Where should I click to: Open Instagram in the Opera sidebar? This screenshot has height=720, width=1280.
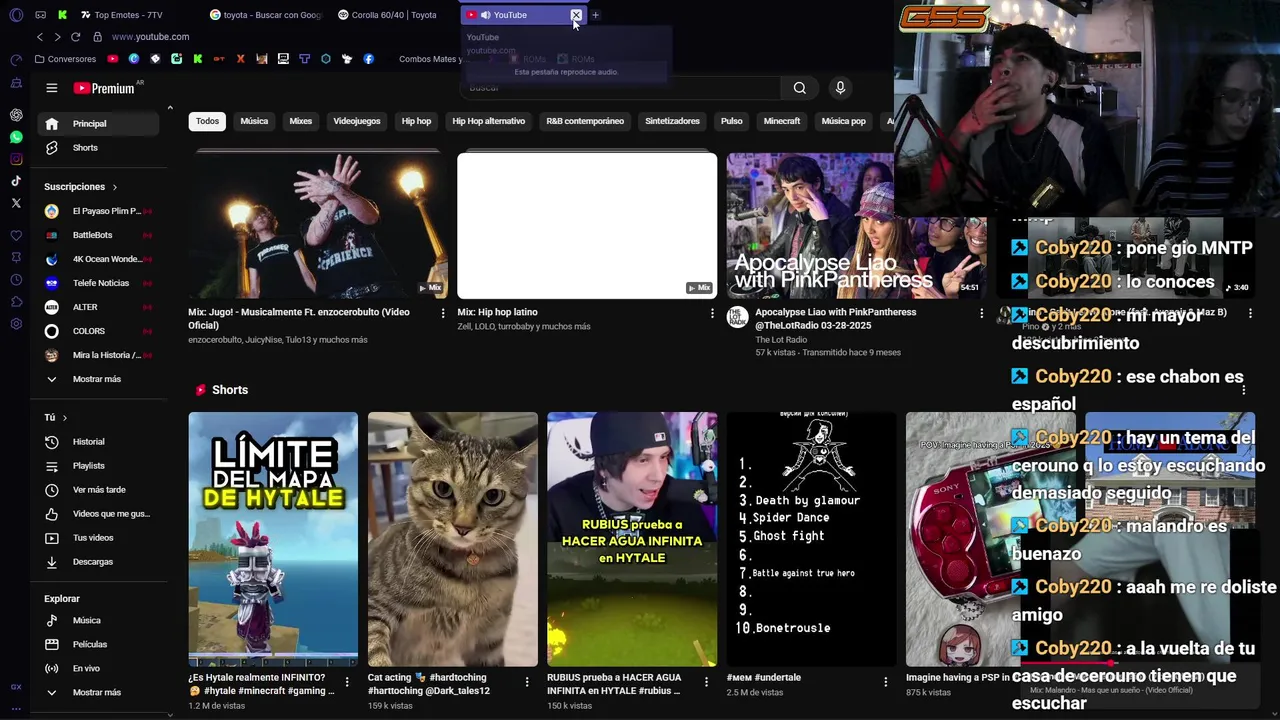16,159
